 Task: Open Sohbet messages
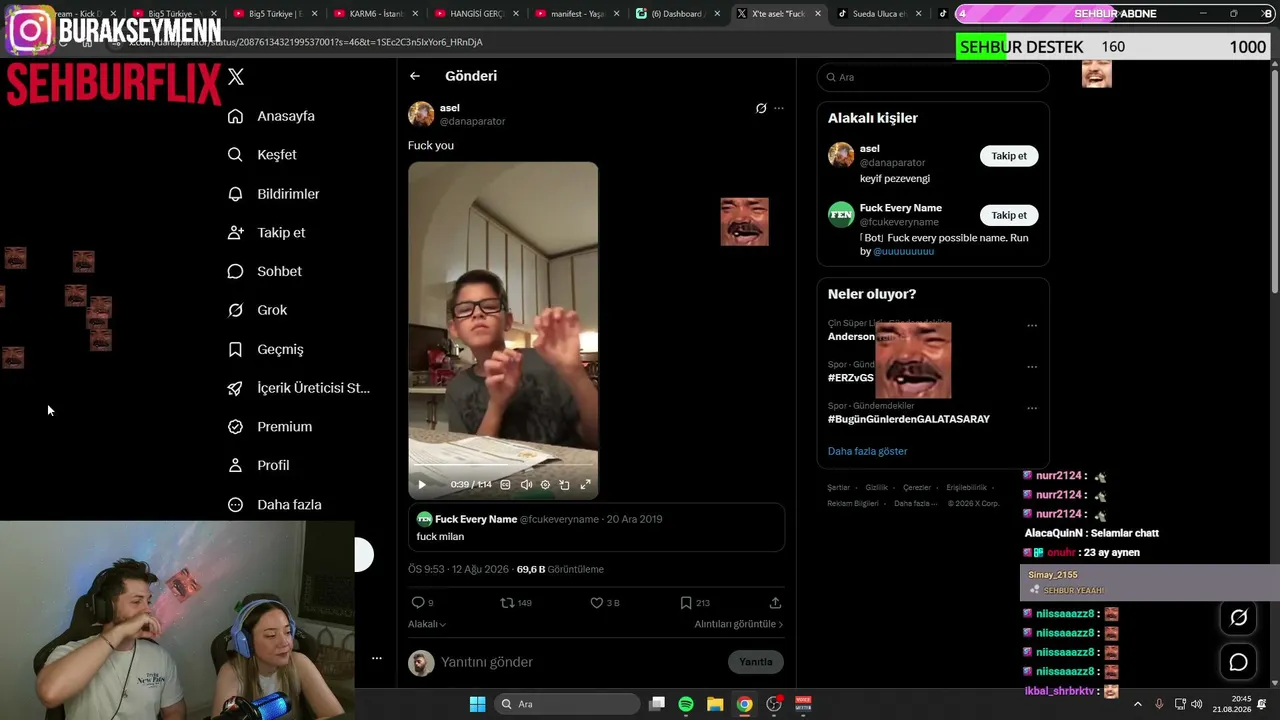tap(264, 271)
